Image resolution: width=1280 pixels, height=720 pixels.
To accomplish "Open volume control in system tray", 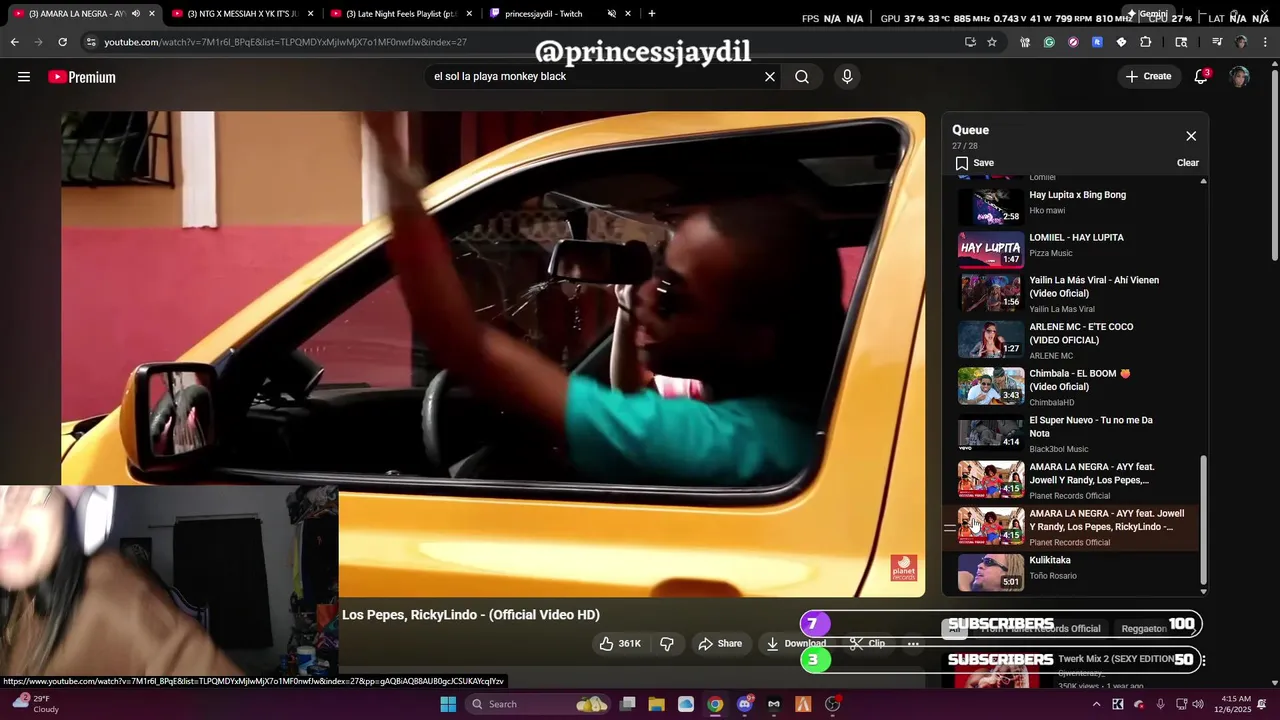I will coord(1198,704).
